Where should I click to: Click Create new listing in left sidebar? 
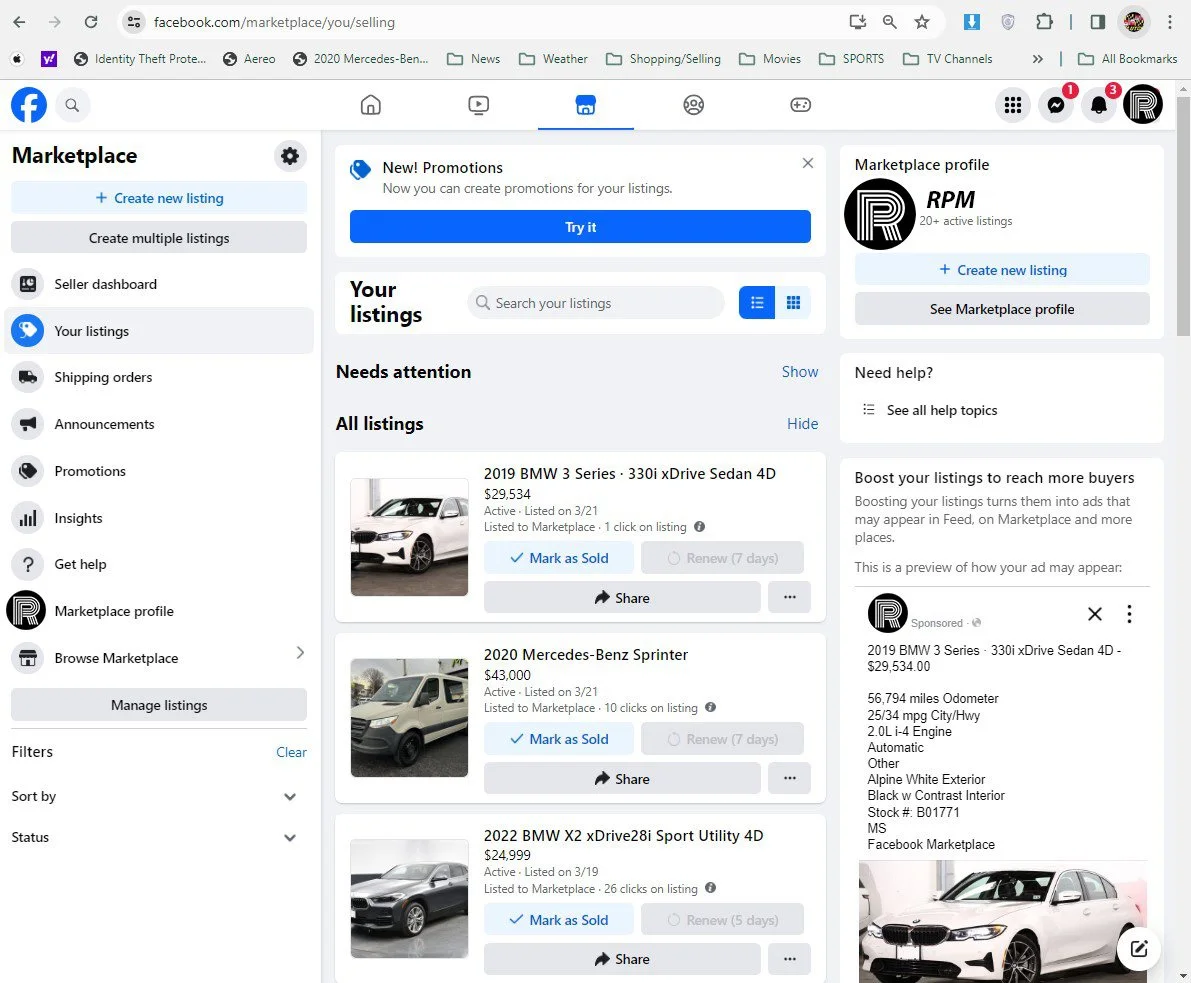(159, 198)
